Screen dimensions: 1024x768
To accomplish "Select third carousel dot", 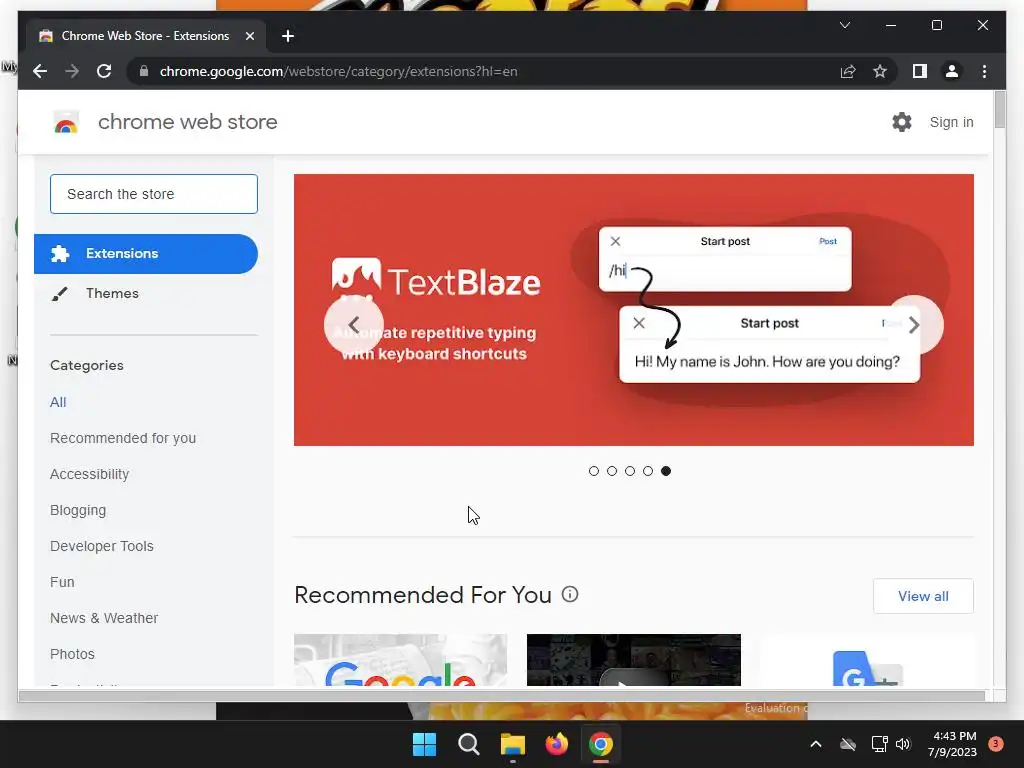I will click(630, 471).
